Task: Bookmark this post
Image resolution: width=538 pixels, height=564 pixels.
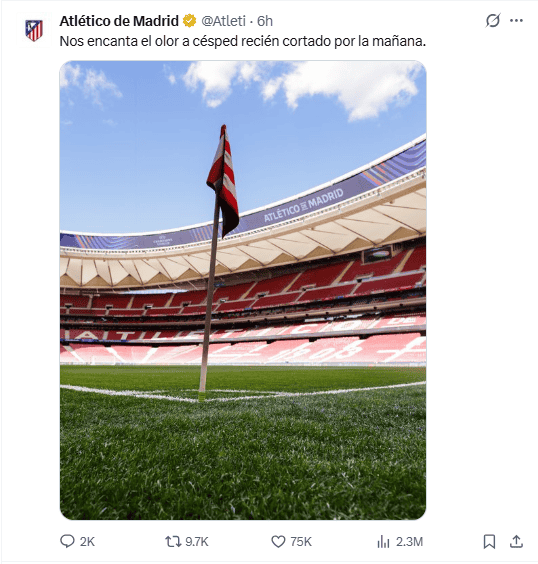Action: pyautogui.click(x=489, y=541)
